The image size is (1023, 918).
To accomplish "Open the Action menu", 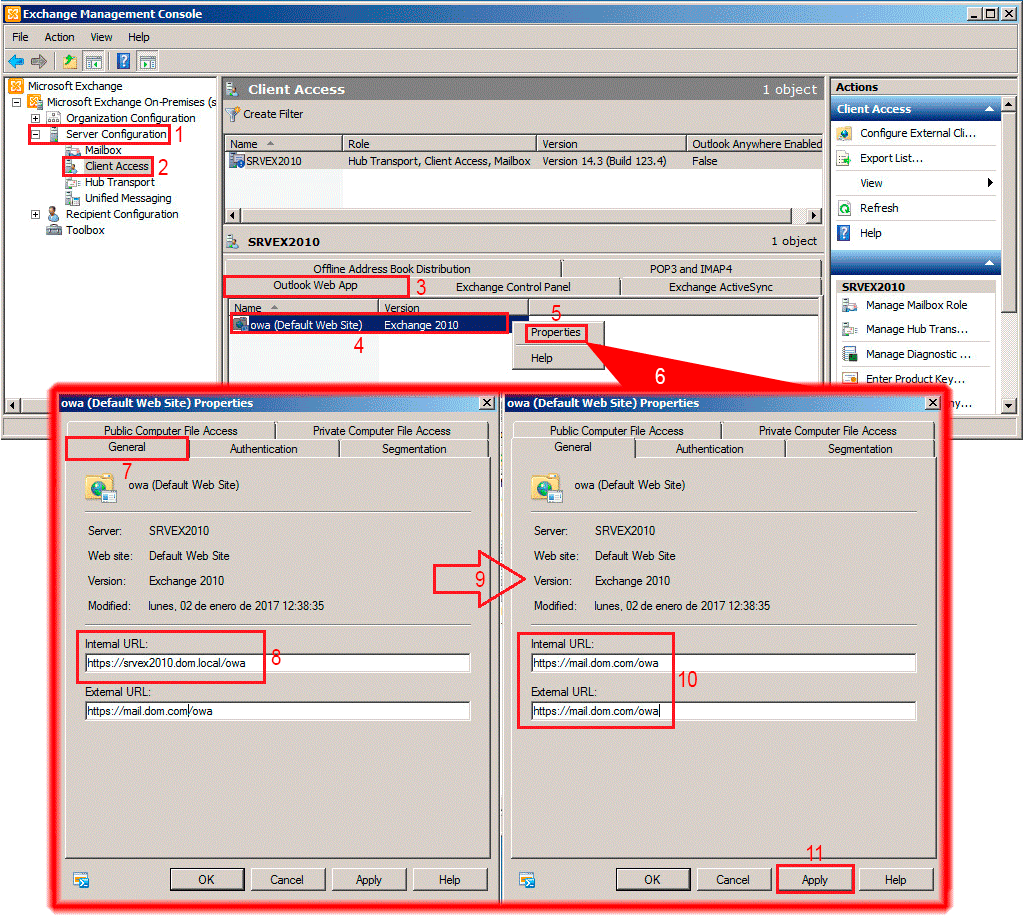I will tap(59, 37).
